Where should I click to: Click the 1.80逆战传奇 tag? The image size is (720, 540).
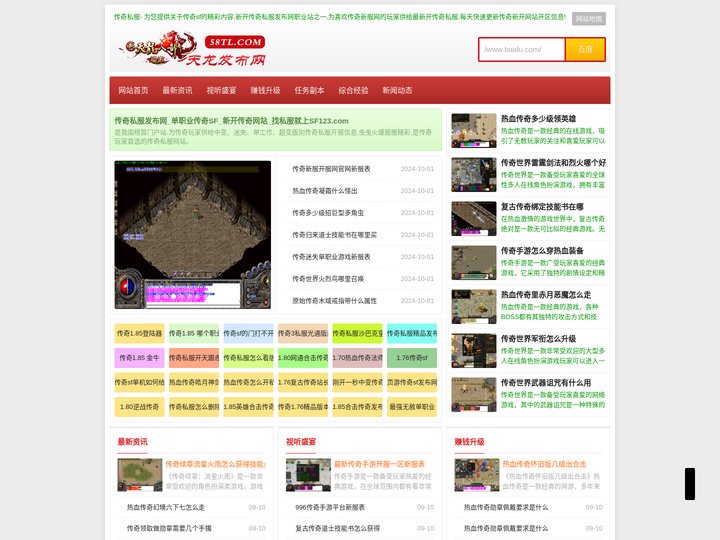click(x=139, y=407)
